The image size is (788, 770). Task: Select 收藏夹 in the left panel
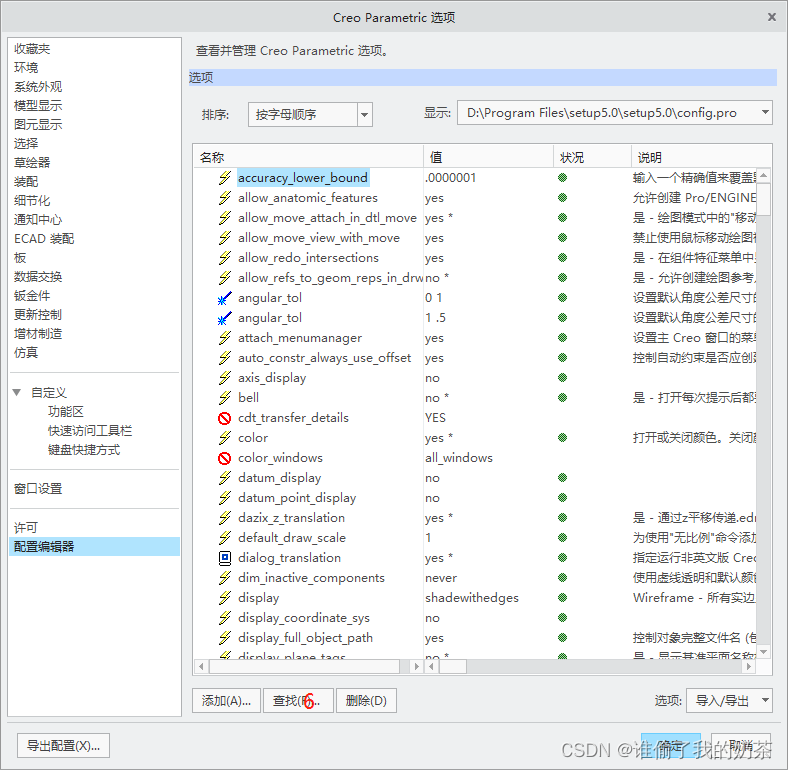tap(32, 49)
